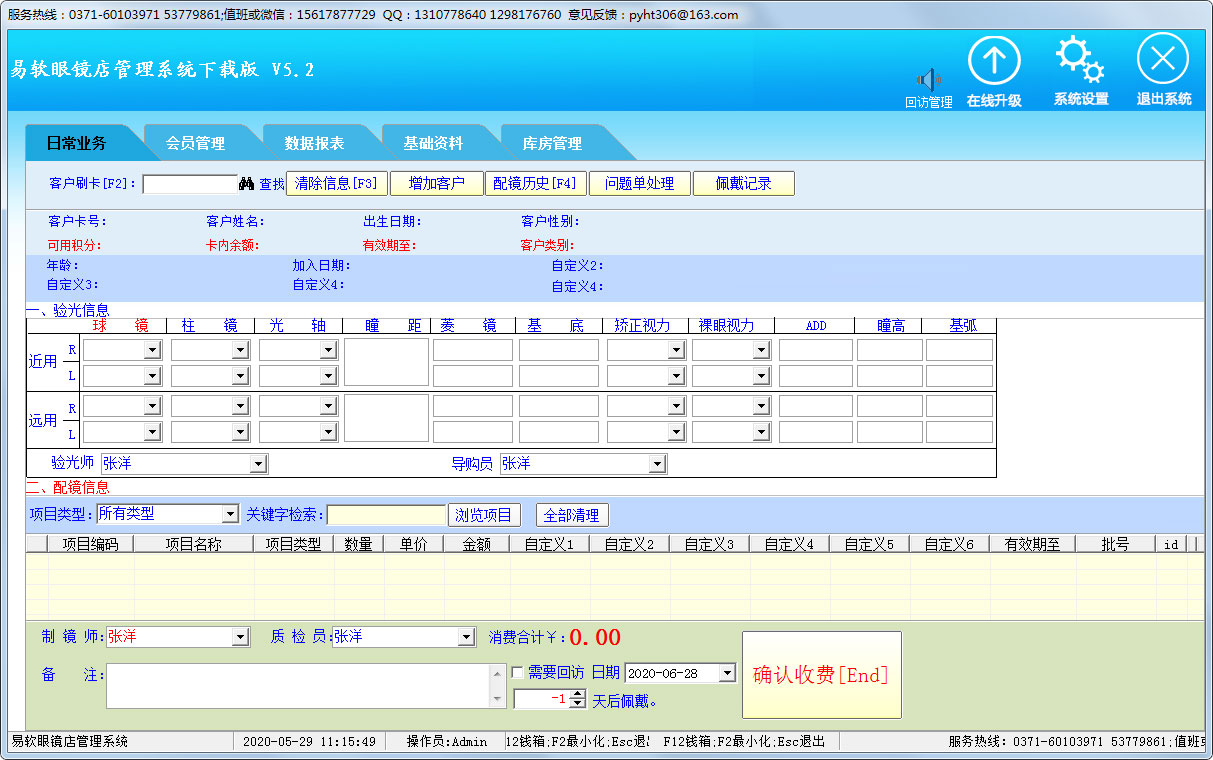This screenshot has height=760, width=1213.
Task: Open 导购员 dropdown
Action: pyautogui.click(x=657, y=464)
